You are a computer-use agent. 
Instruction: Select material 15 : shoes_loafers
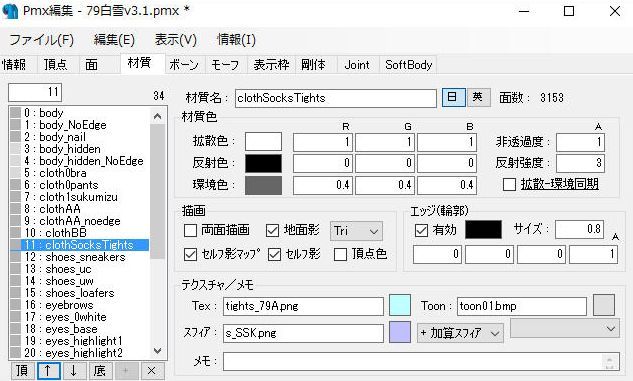click(x=80, y=293)
